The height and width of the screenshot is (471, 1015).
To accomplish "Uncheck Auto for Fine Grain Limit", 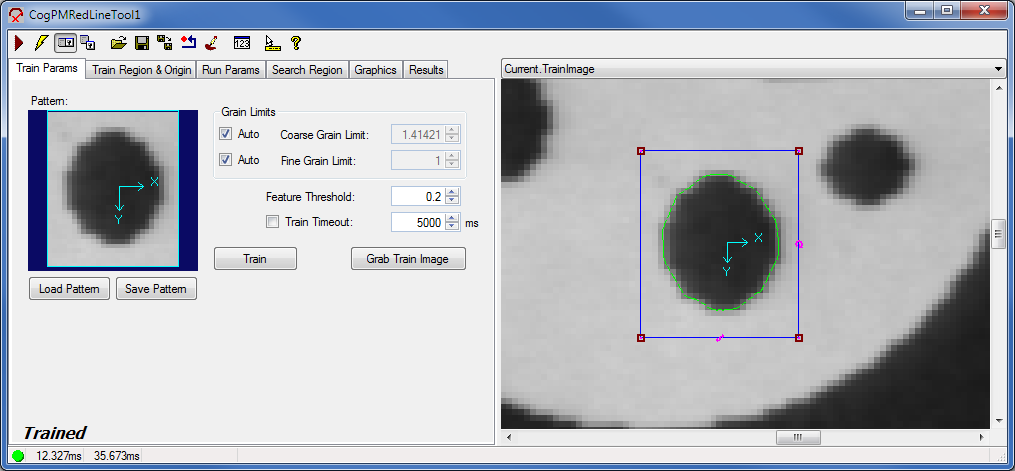I will coord(226,160).
